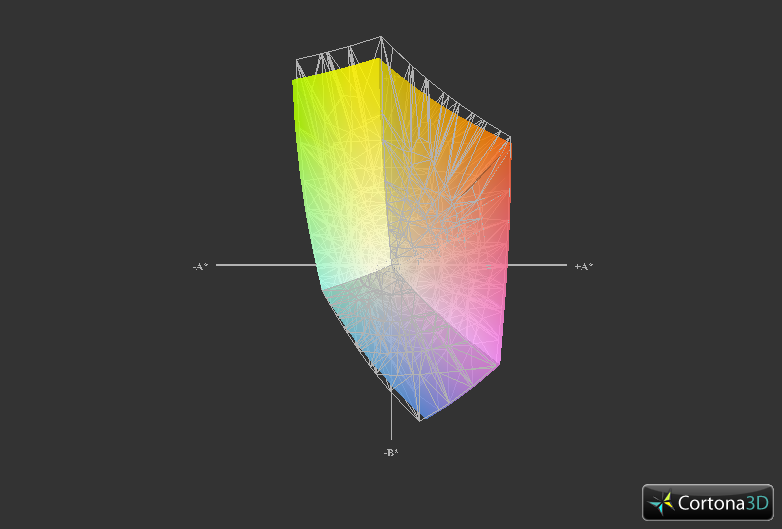Click the +A* axis label
The height and width of the screenshot is (529, 782).
point(584,267)
